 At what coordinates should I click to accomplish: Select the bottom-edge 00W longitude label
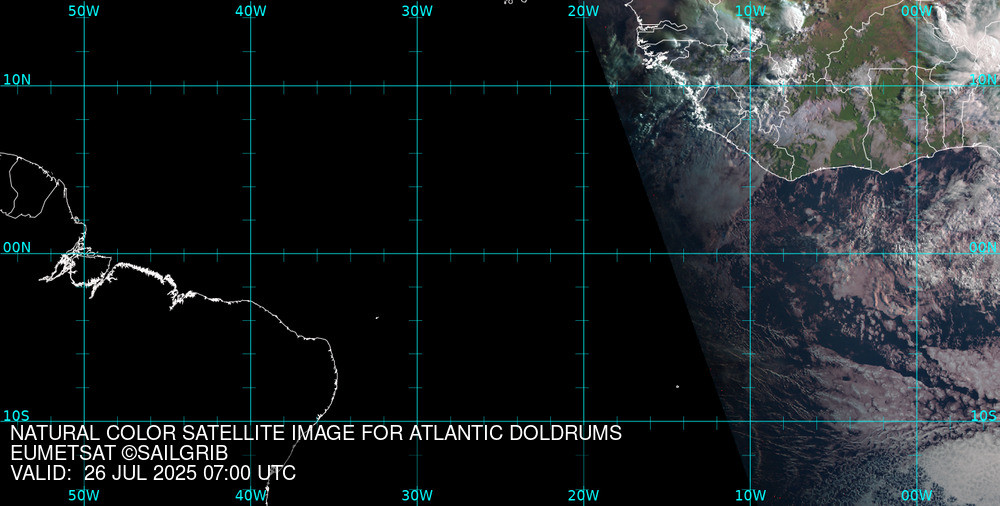pyautogui.click(x=917, y=496)
